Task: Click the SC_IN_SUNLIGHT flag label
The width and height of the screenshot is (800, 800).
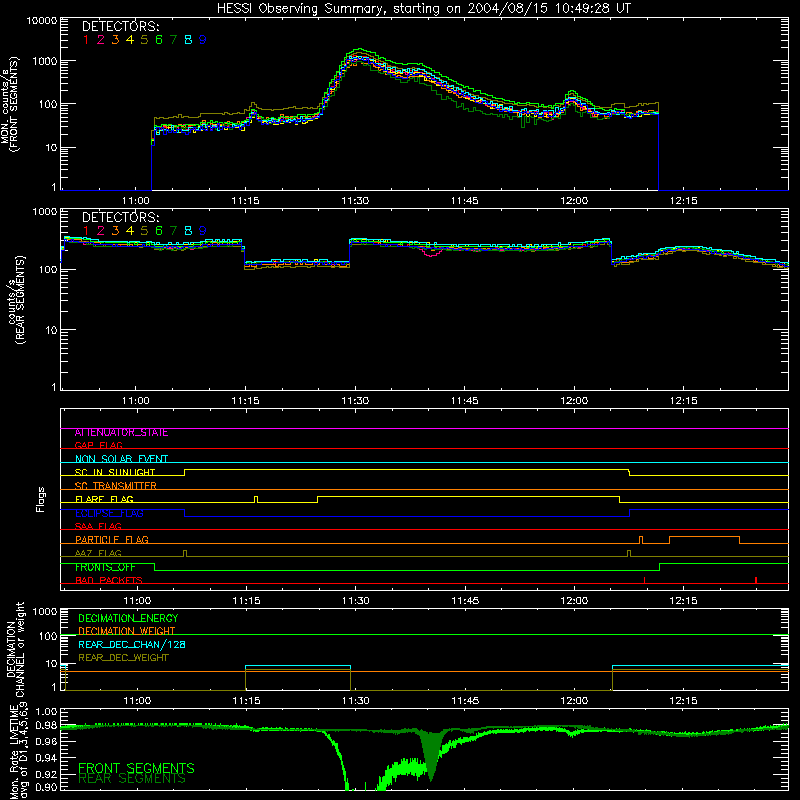Action: point(115,472)
